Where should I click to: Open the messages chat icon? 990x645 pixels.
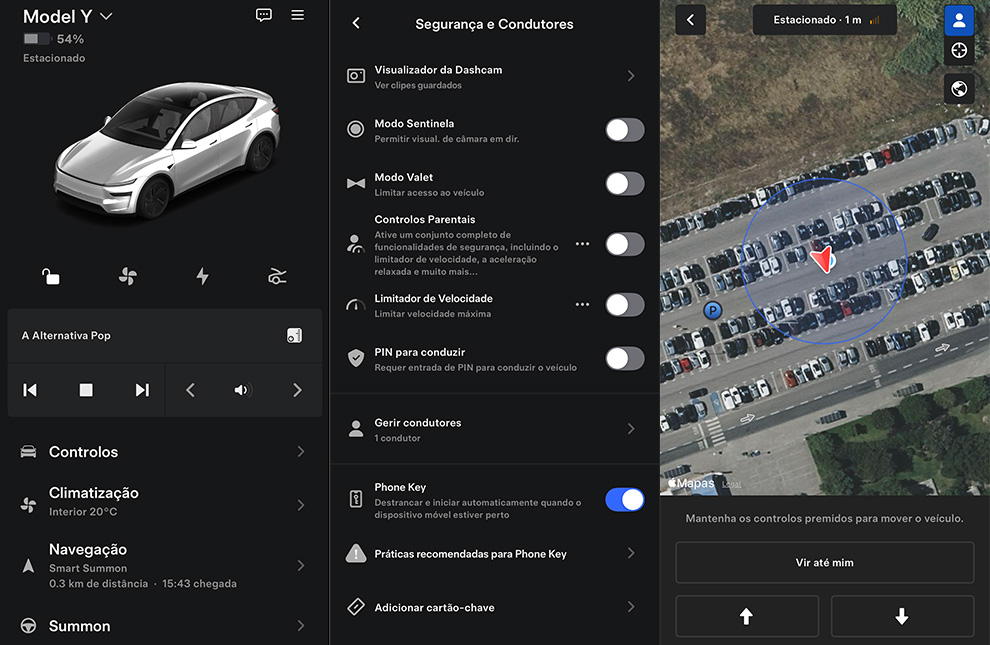(x=264, y=15)
